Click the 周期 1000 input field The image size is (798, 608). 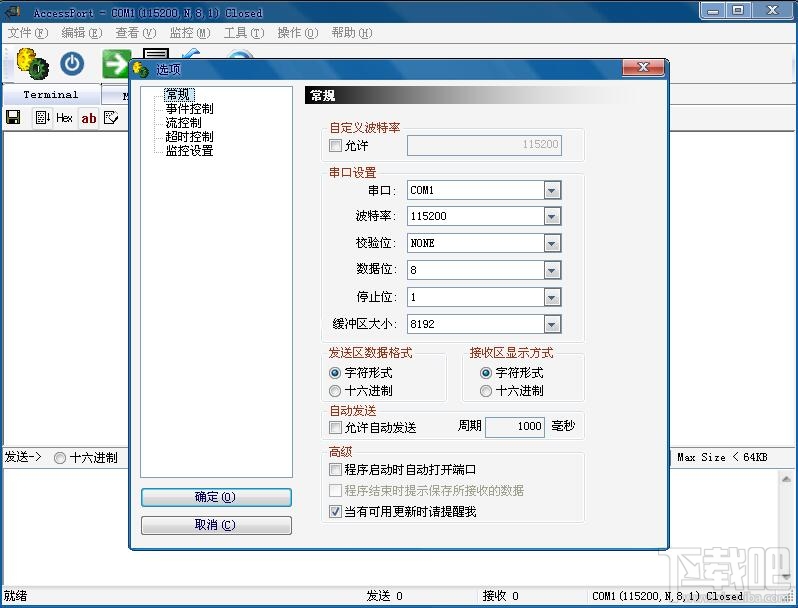click(x=515, y=426)
